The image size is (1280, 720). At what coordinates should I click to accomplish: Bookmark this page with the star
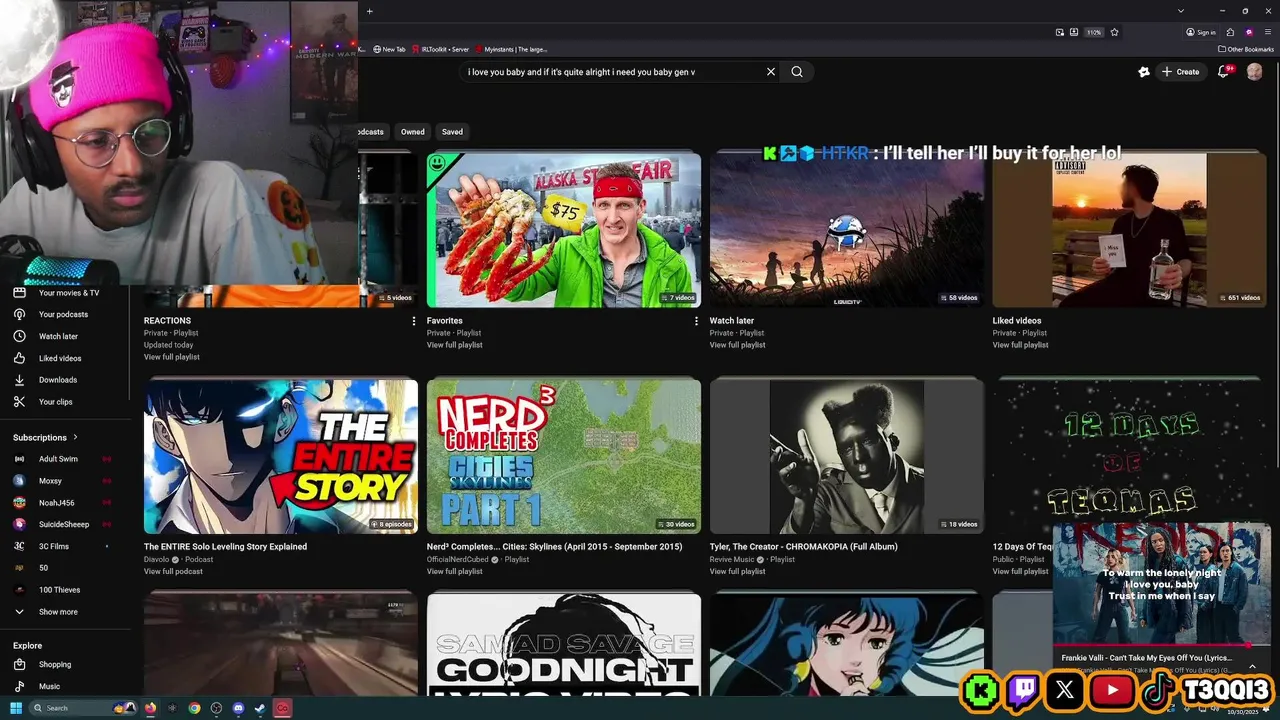tap(1114, 32)
